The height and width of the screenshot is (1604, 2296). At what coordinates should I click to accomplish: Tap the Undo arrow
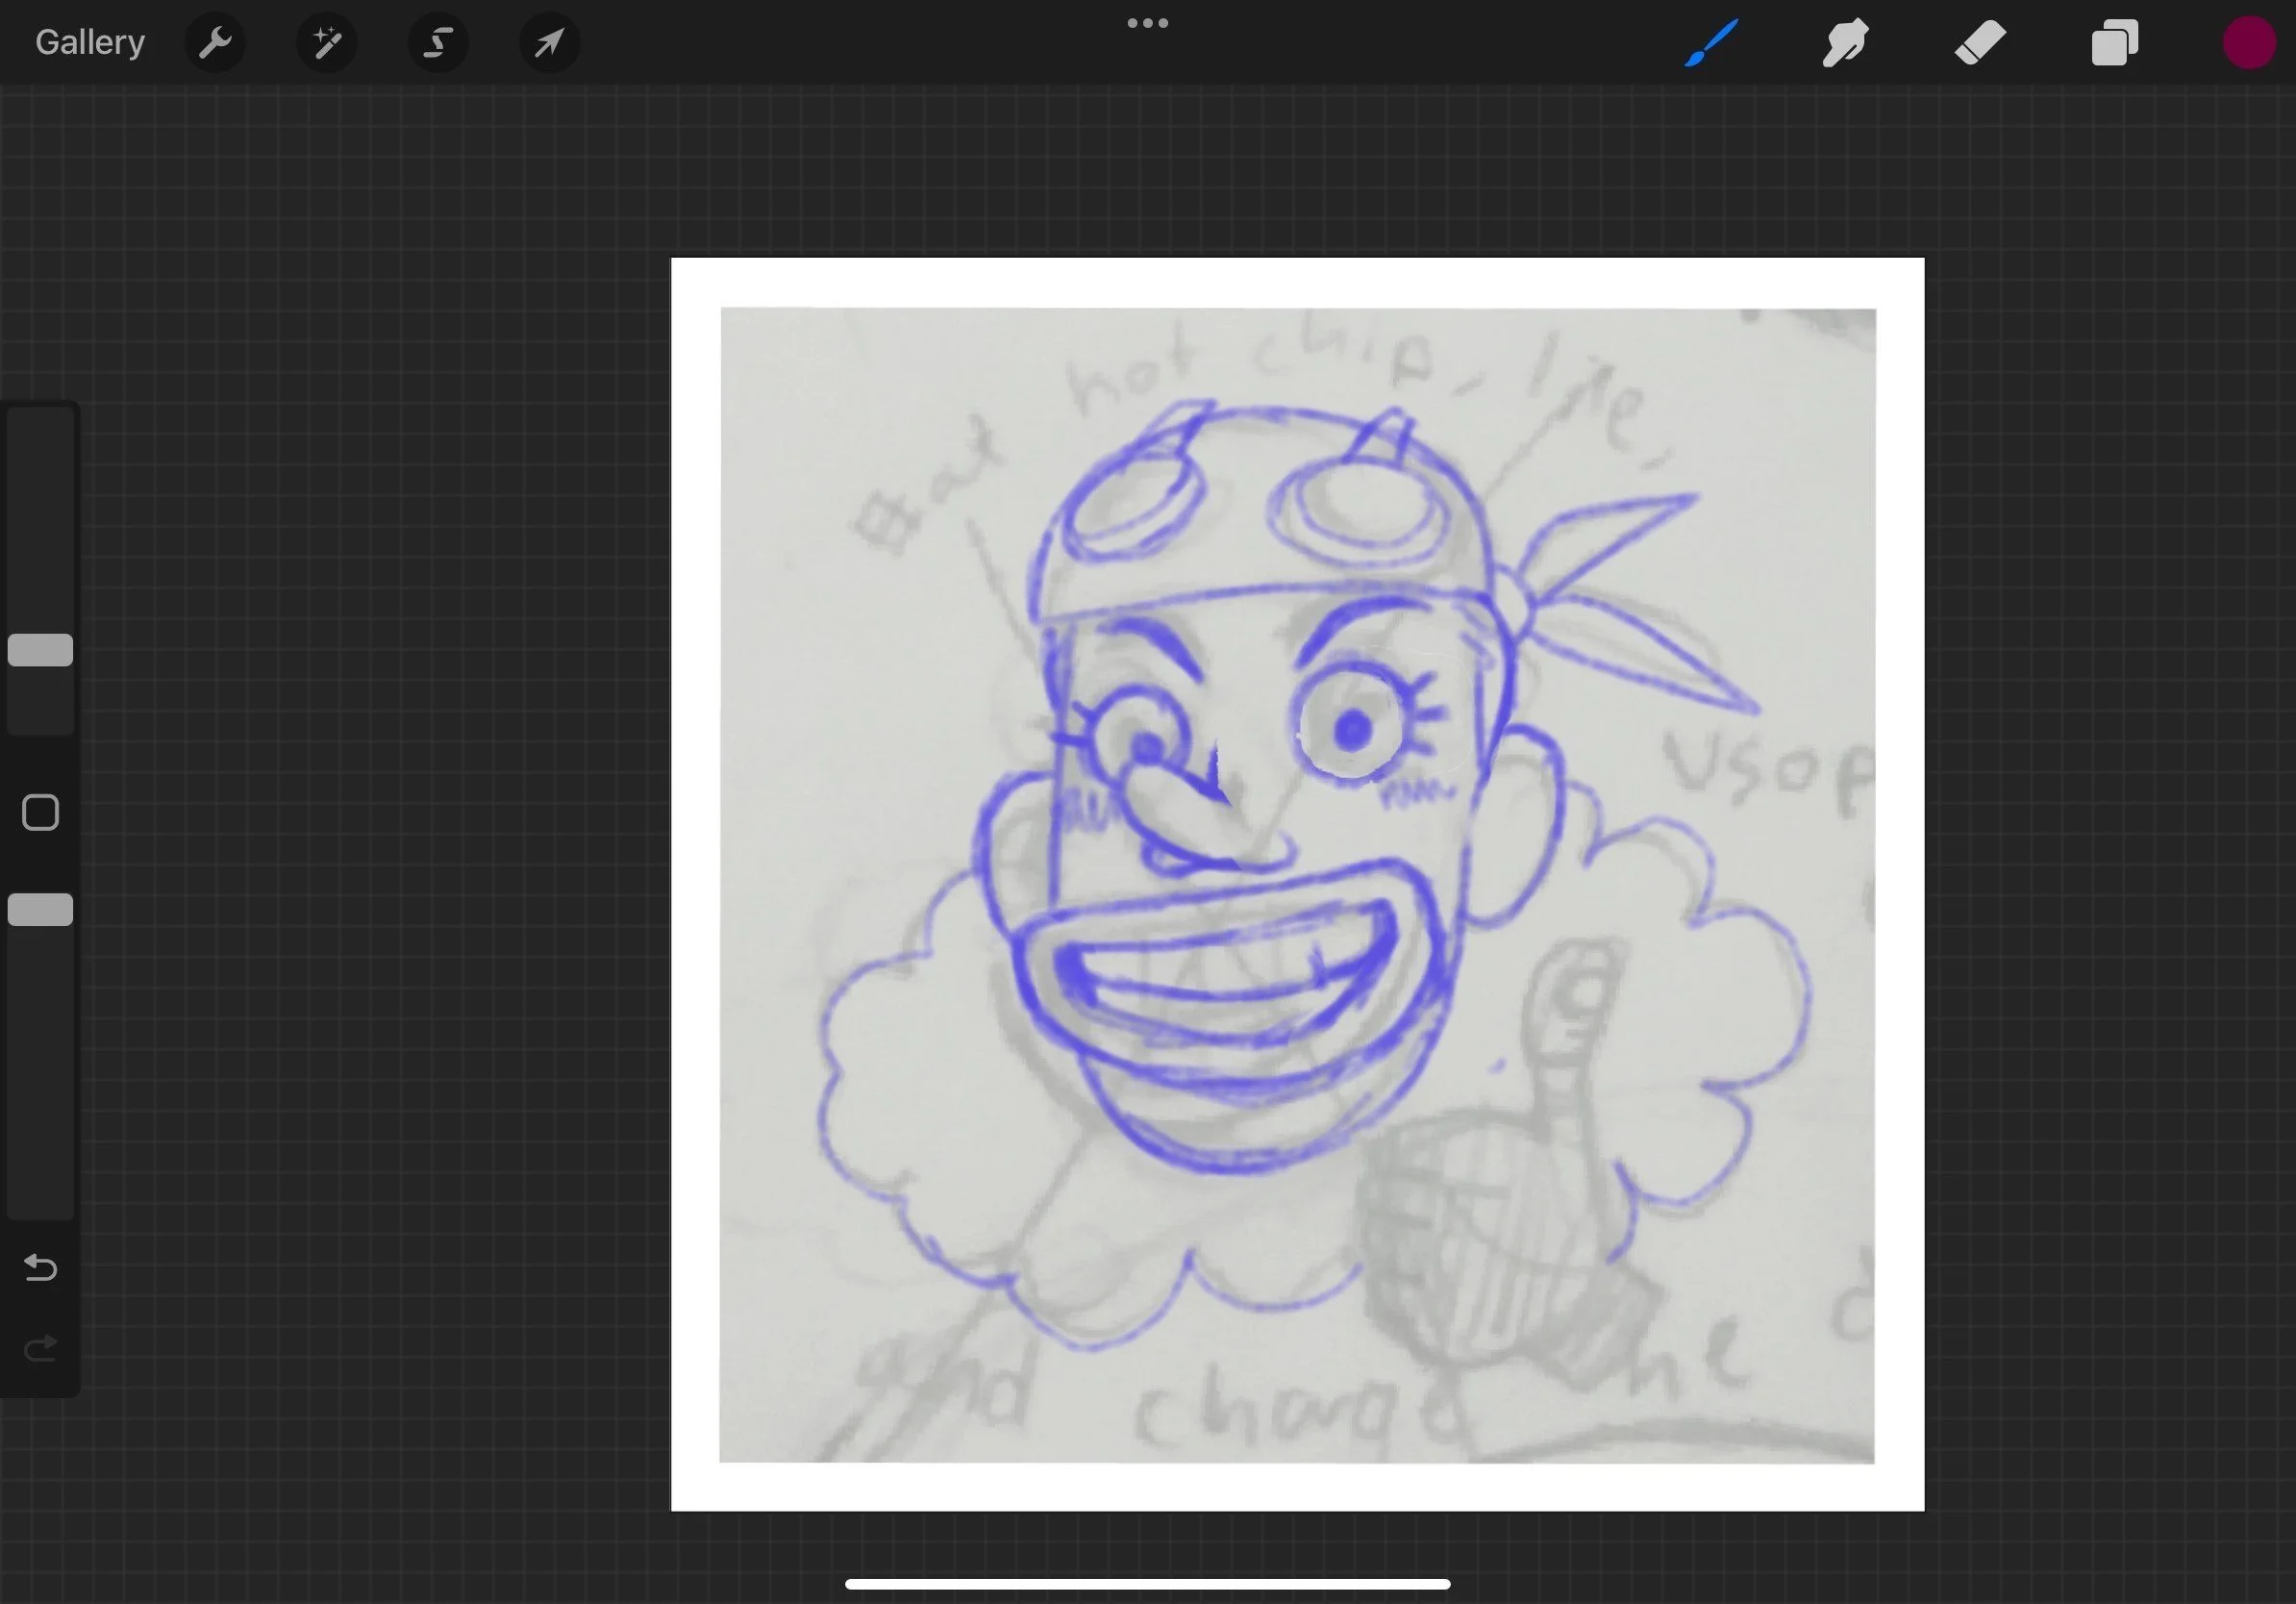click(40, 1267)
